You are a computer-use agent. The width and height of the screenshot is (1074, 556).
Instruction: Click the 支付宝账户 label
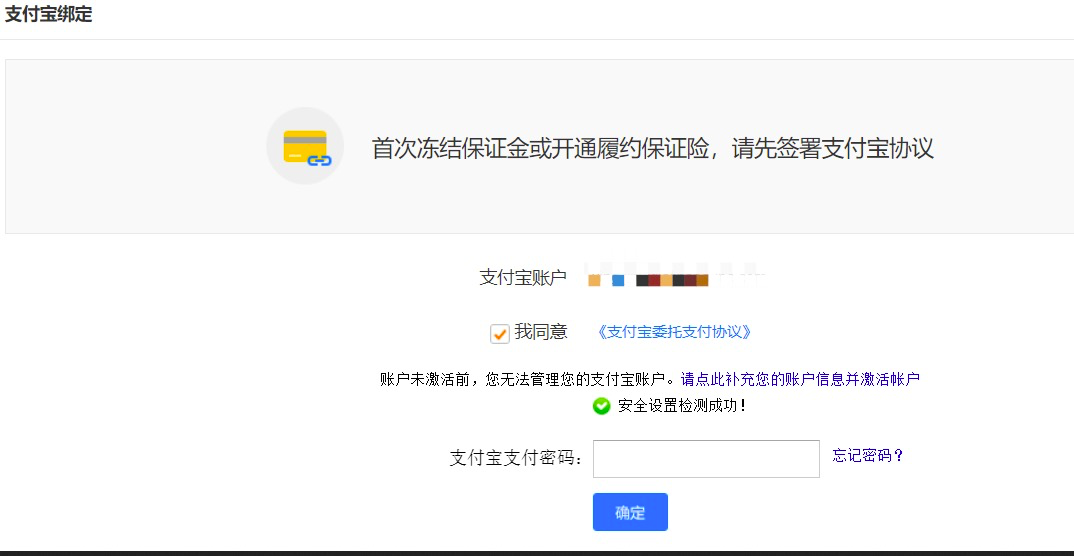tap(523, 278)
